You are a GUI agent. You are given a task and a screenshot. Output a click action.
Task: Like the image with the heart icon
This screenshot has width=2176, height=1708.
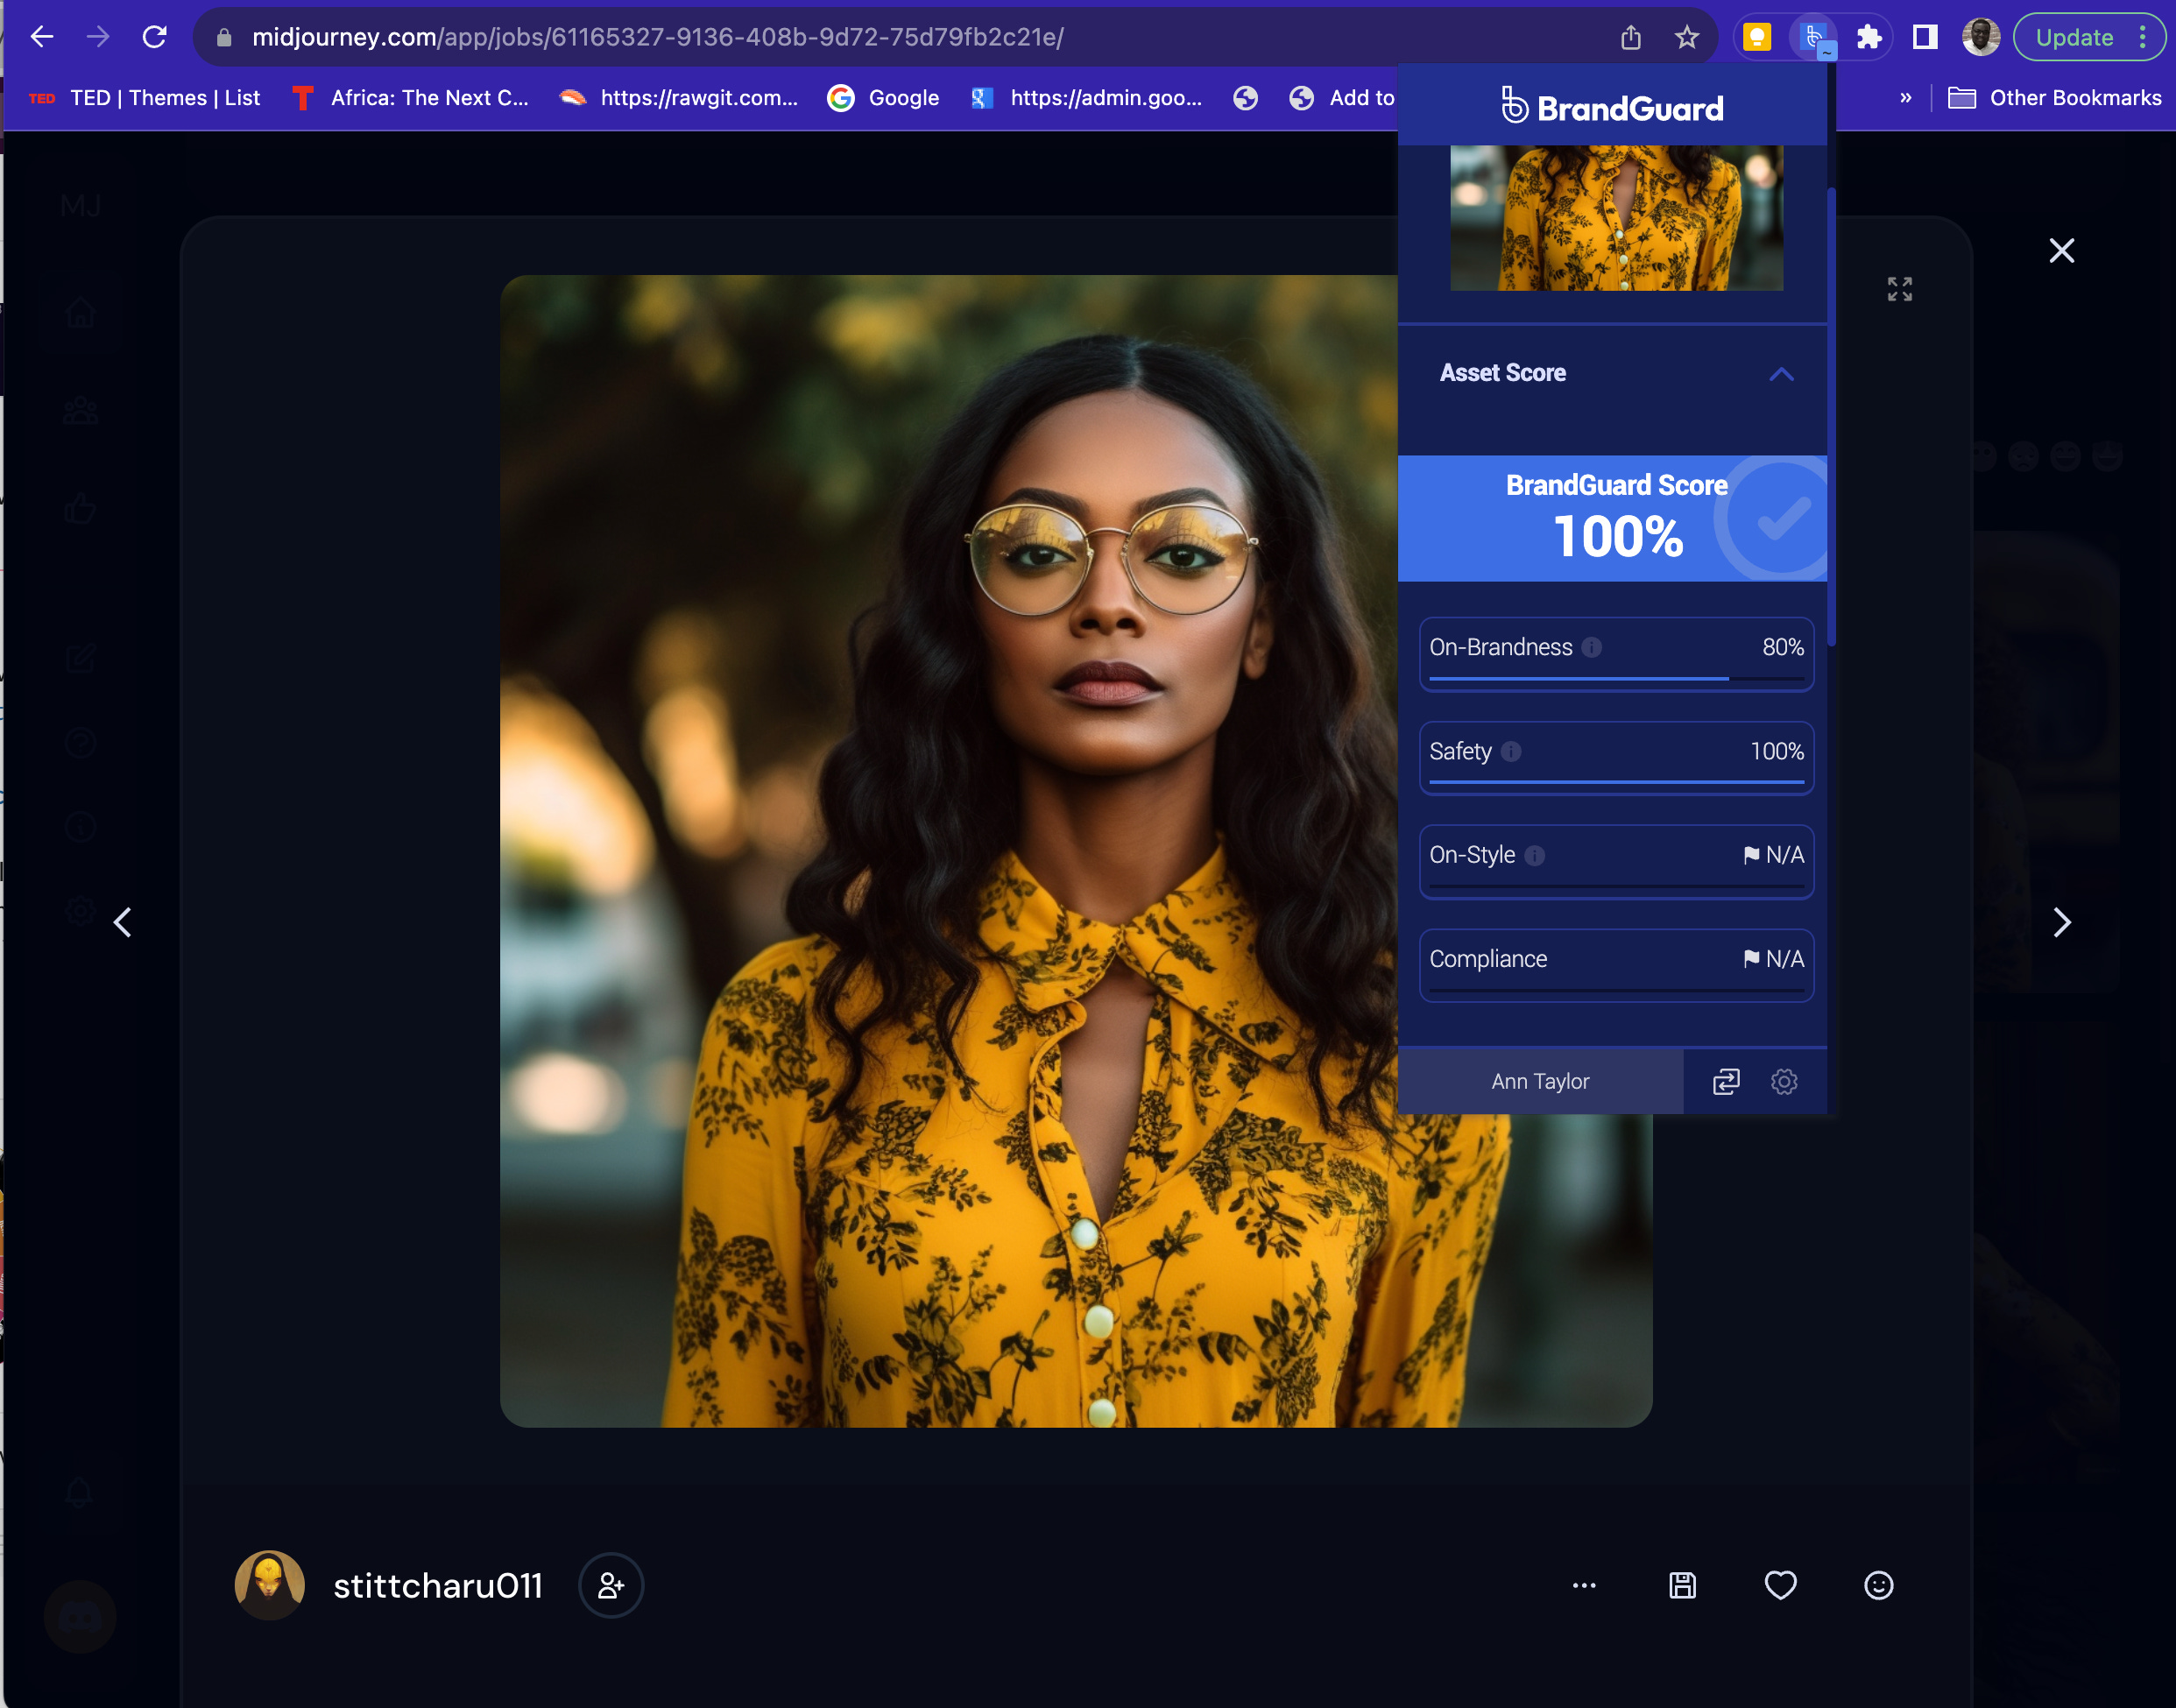coord(1780,1586)
